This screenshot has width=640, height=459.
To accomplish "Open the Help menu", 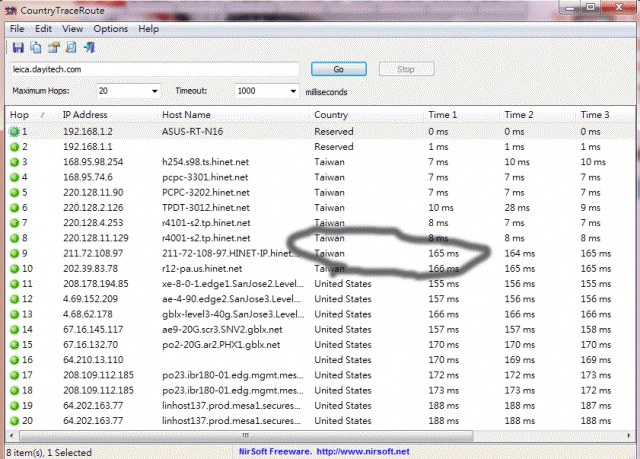I will click(x=149, y=29).
